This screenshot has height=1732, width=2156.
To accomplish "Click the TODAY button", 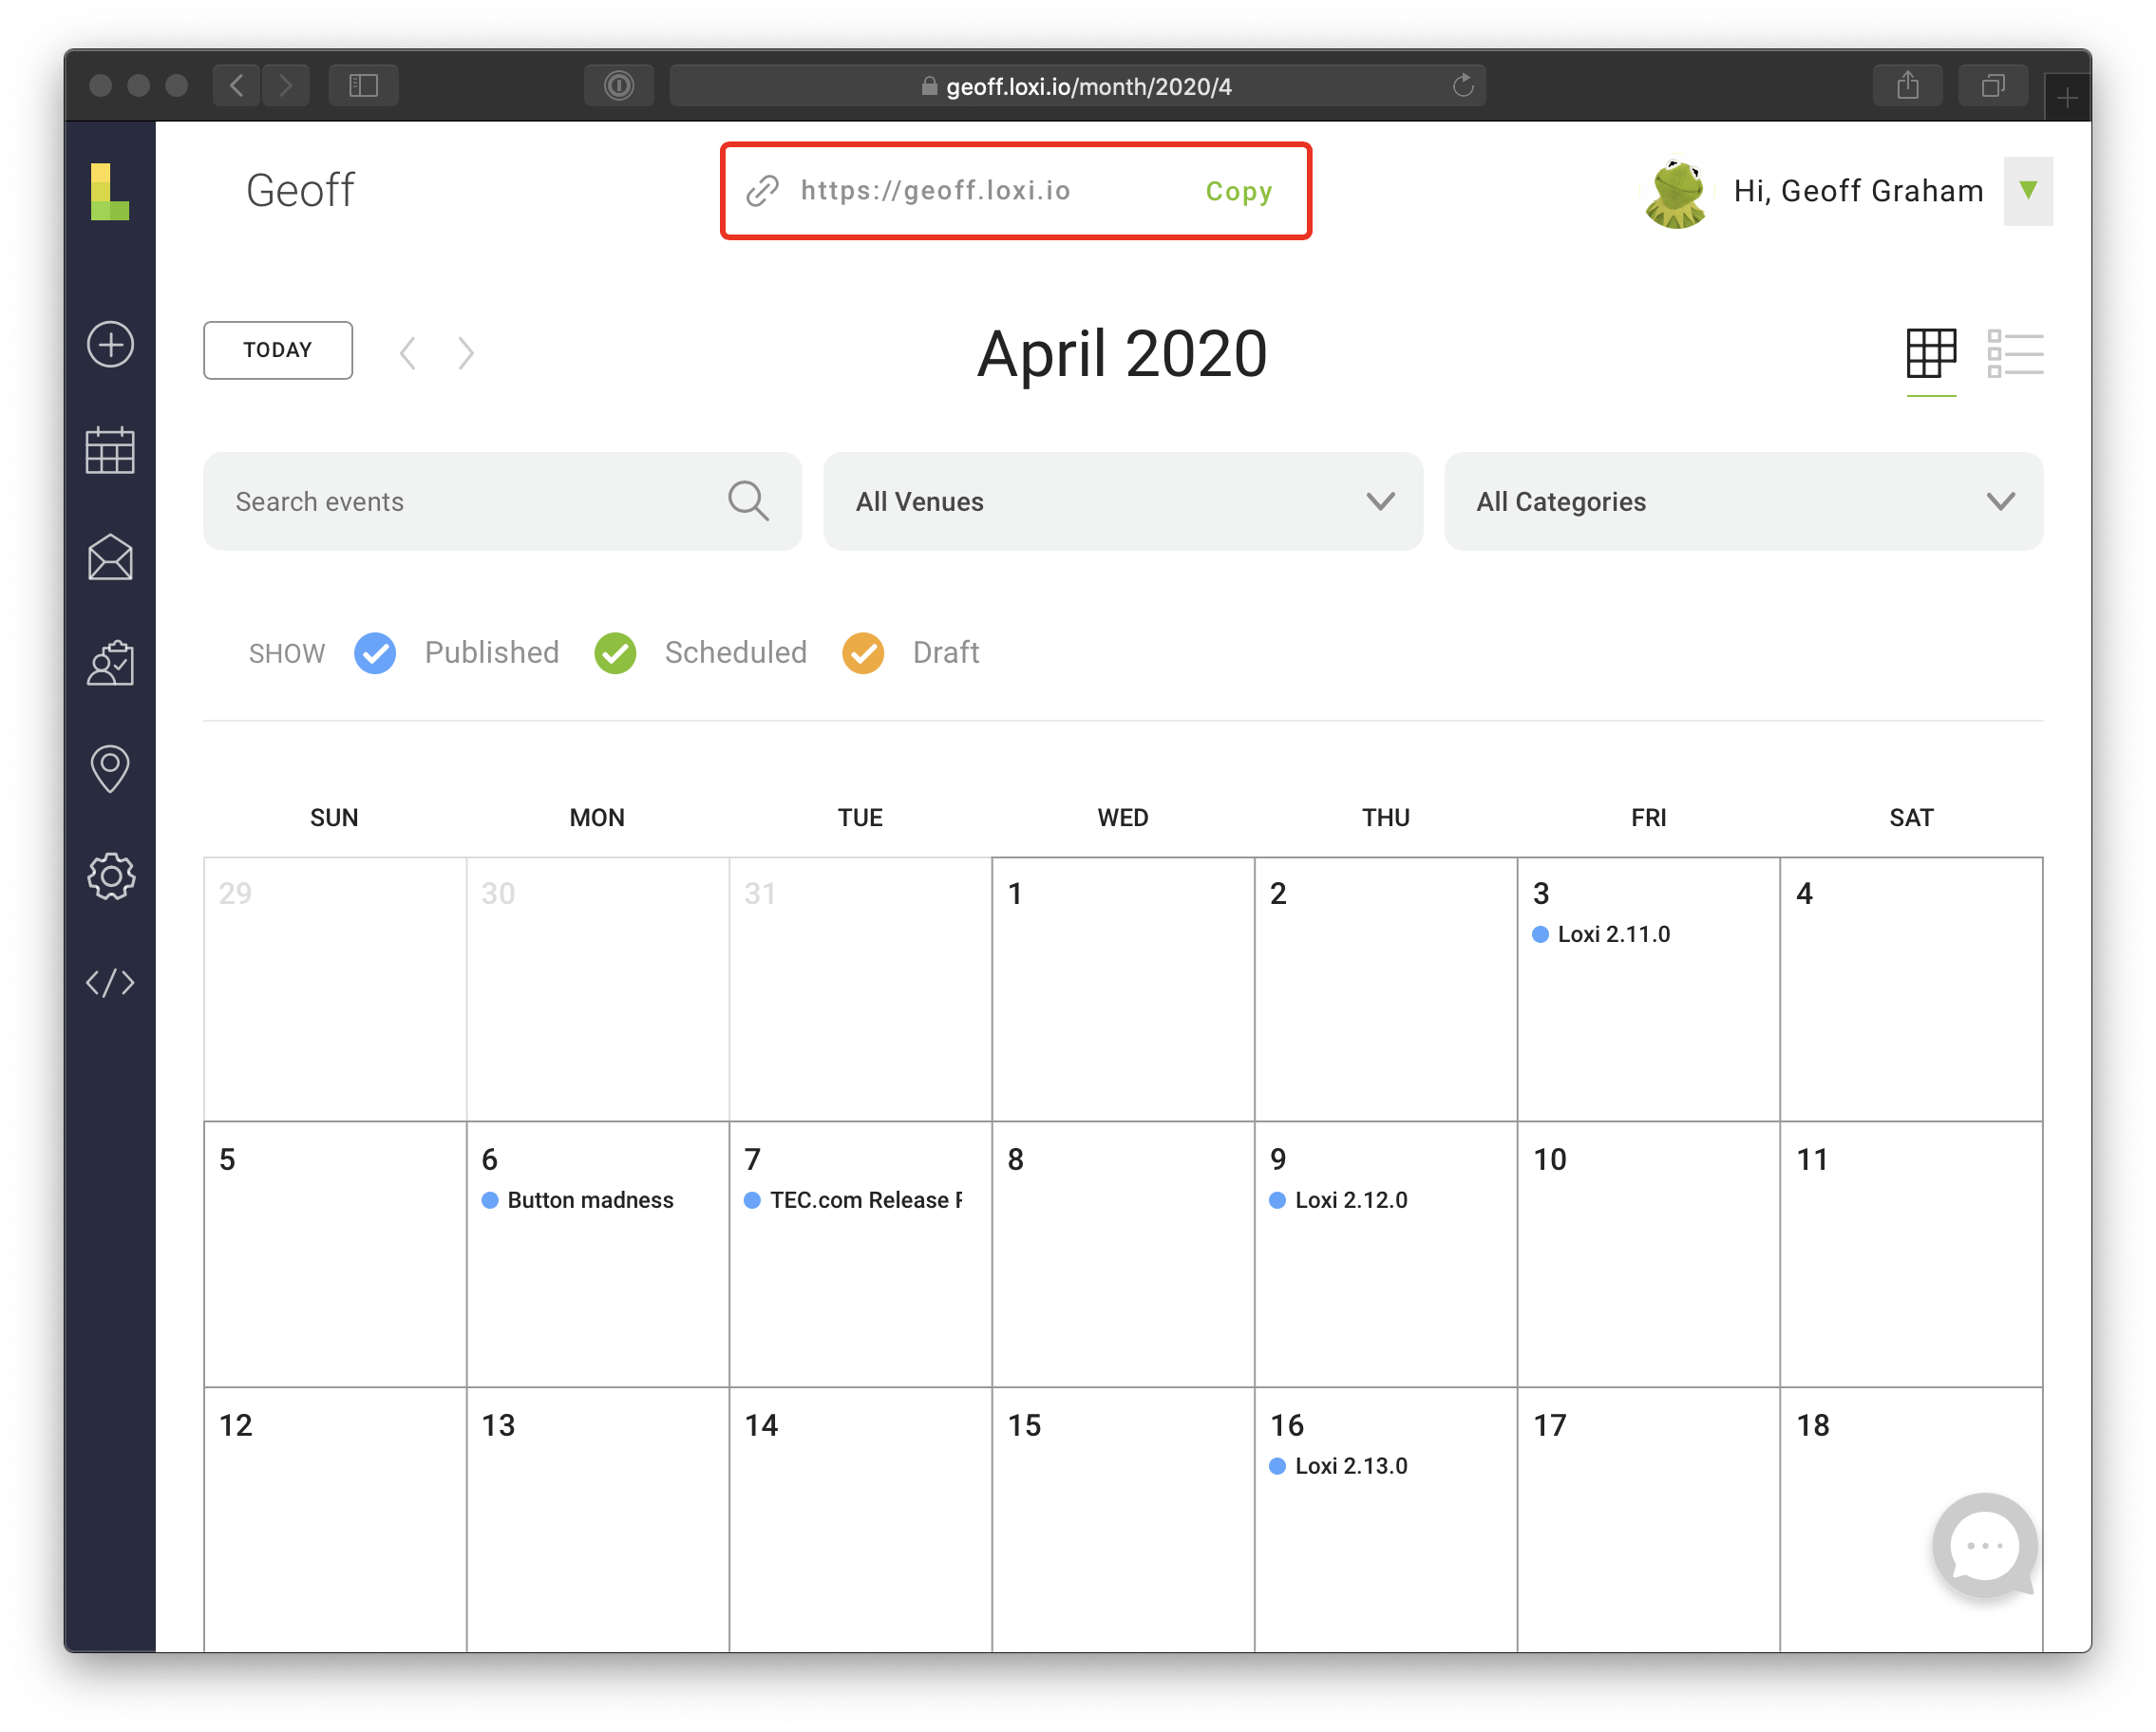I will [x=278, y=350].
